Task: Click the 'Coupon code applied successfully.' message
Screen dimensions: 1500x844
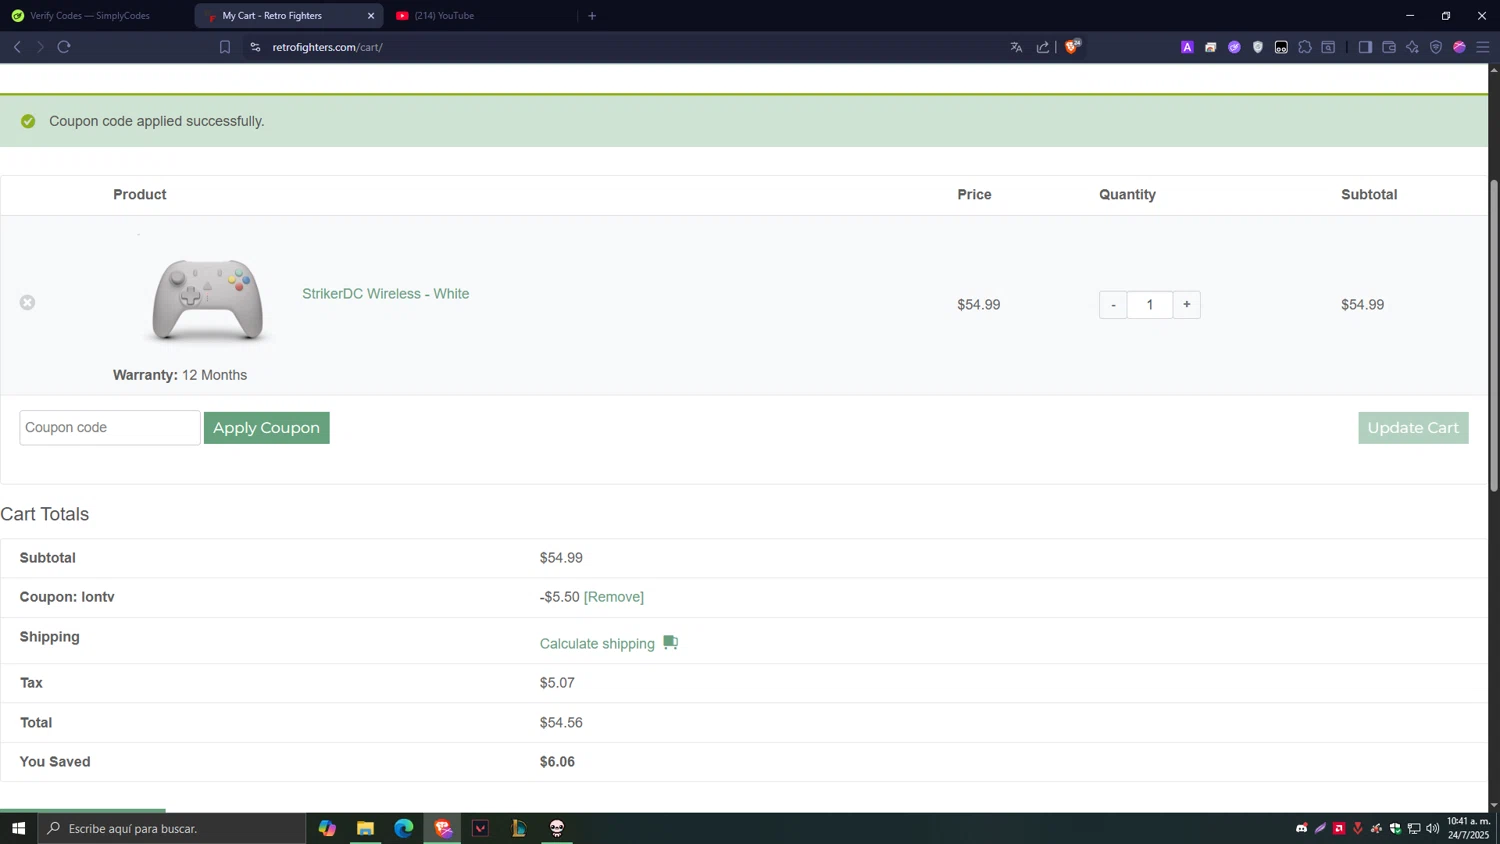Action: (157, 121)
